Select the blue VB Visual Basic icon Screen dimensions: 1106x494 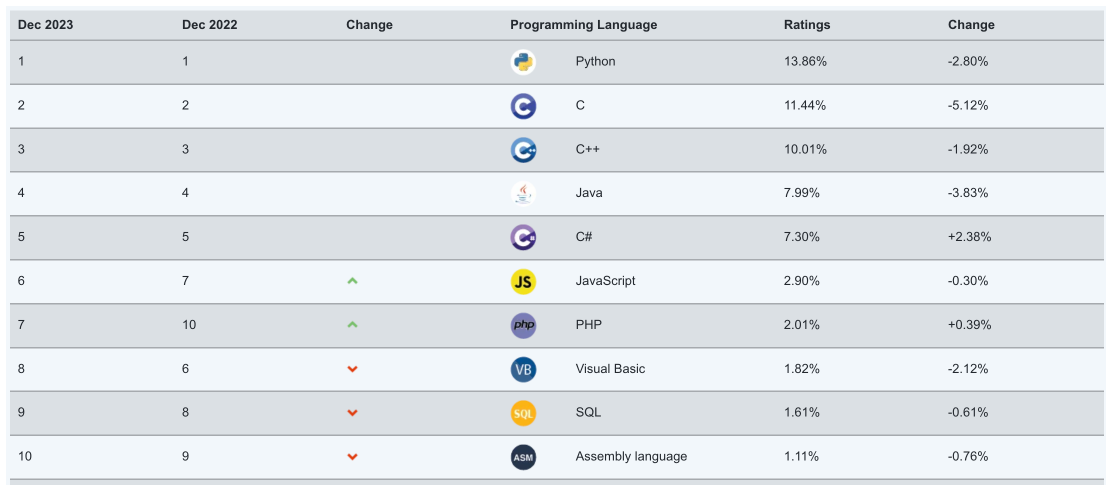[523, 370]
